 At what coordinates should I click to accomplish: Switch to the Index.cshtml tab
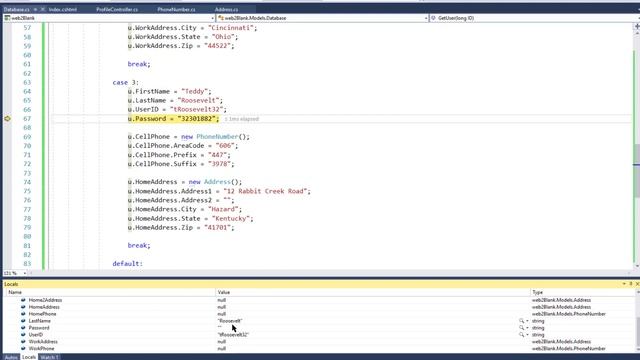coord(63,9)
